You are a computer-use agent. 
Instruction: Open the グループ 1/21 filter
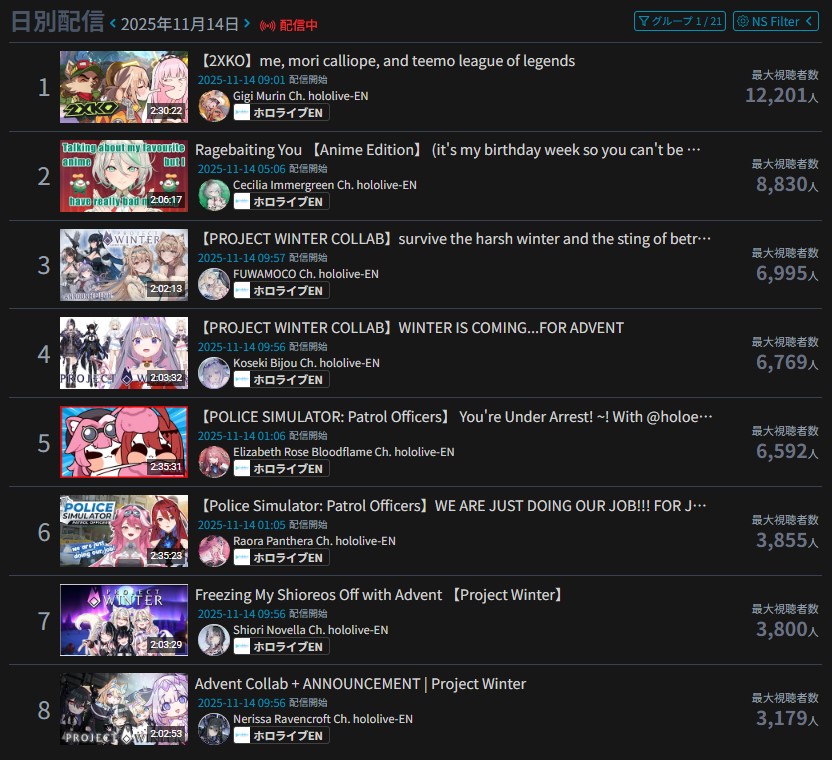tap(680, 21)
